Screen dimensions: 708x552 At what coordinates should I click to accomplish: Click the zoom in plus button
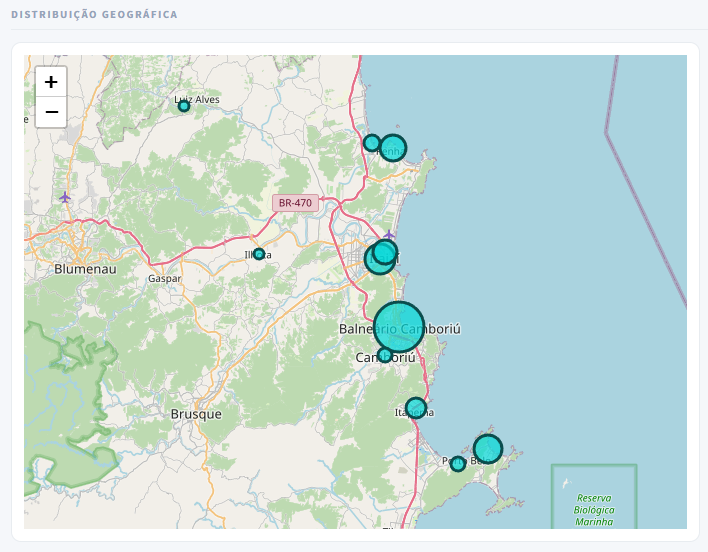[51, 82]
